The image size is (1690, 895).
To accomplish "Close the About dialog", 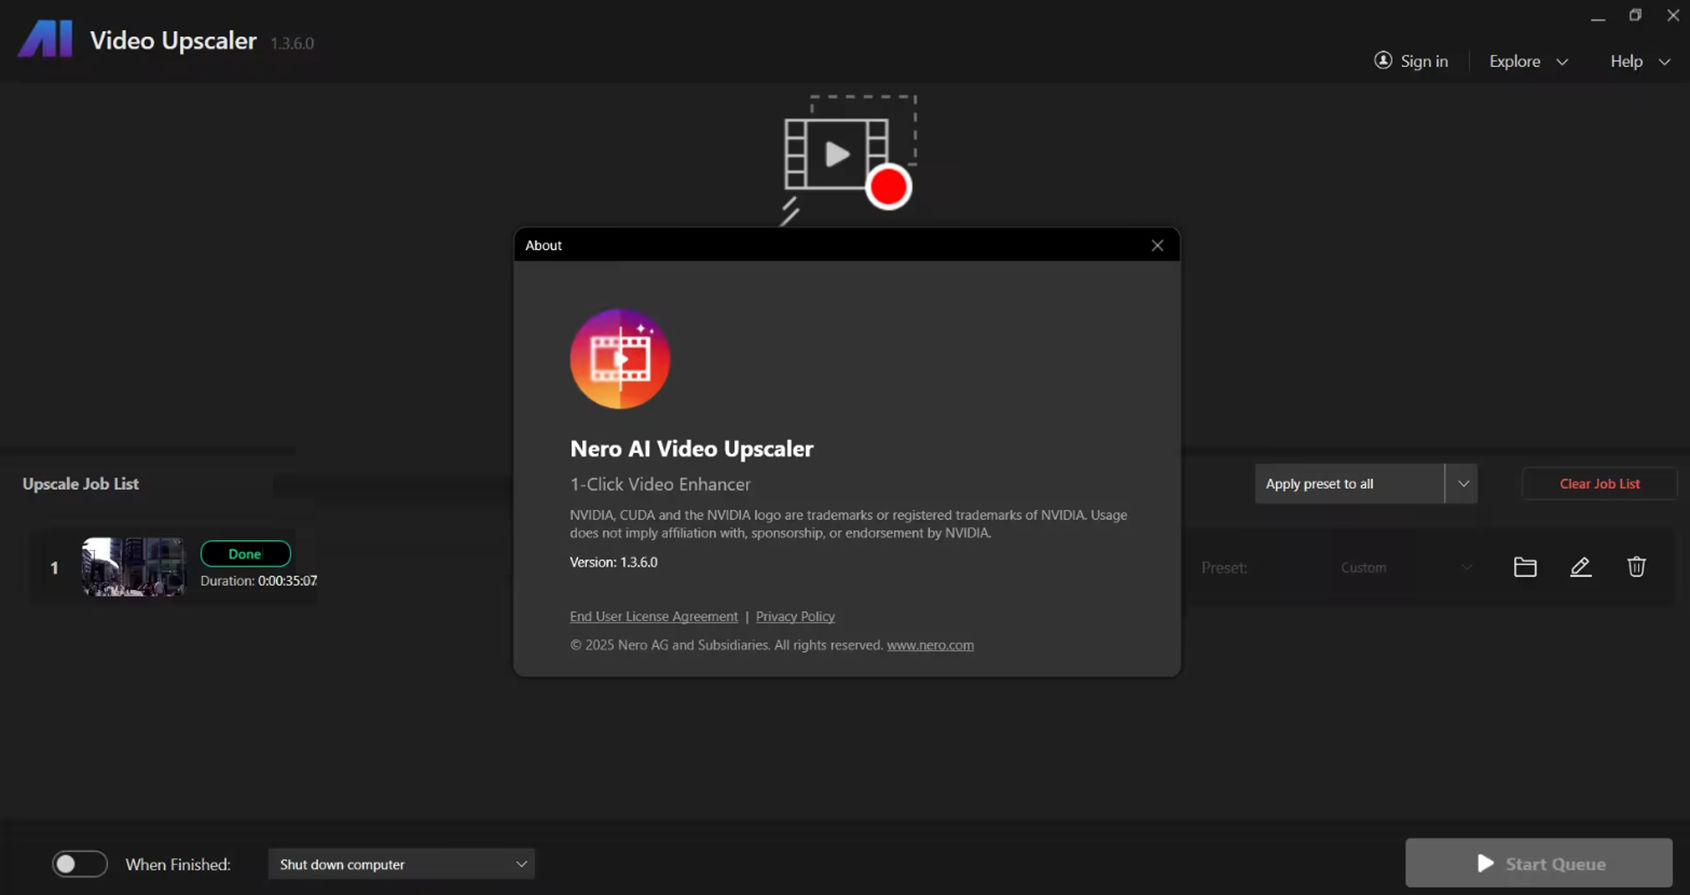I will pos(1157,245).
